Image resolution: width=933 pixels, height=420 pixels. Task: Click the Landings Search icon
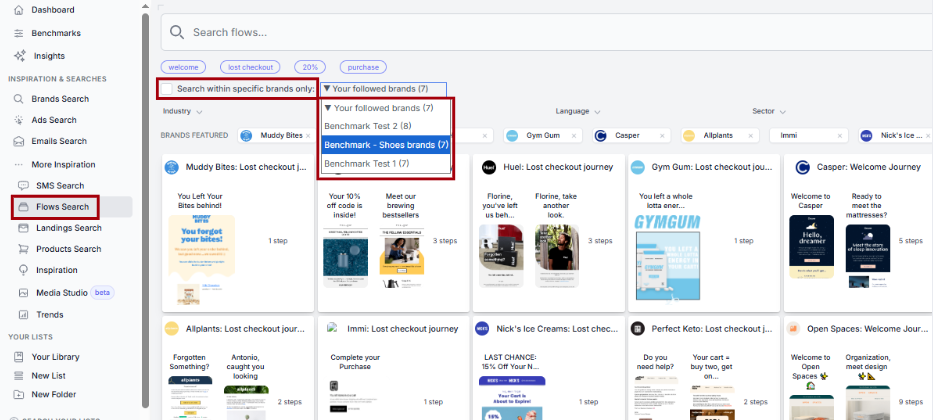tap(23, 228)
